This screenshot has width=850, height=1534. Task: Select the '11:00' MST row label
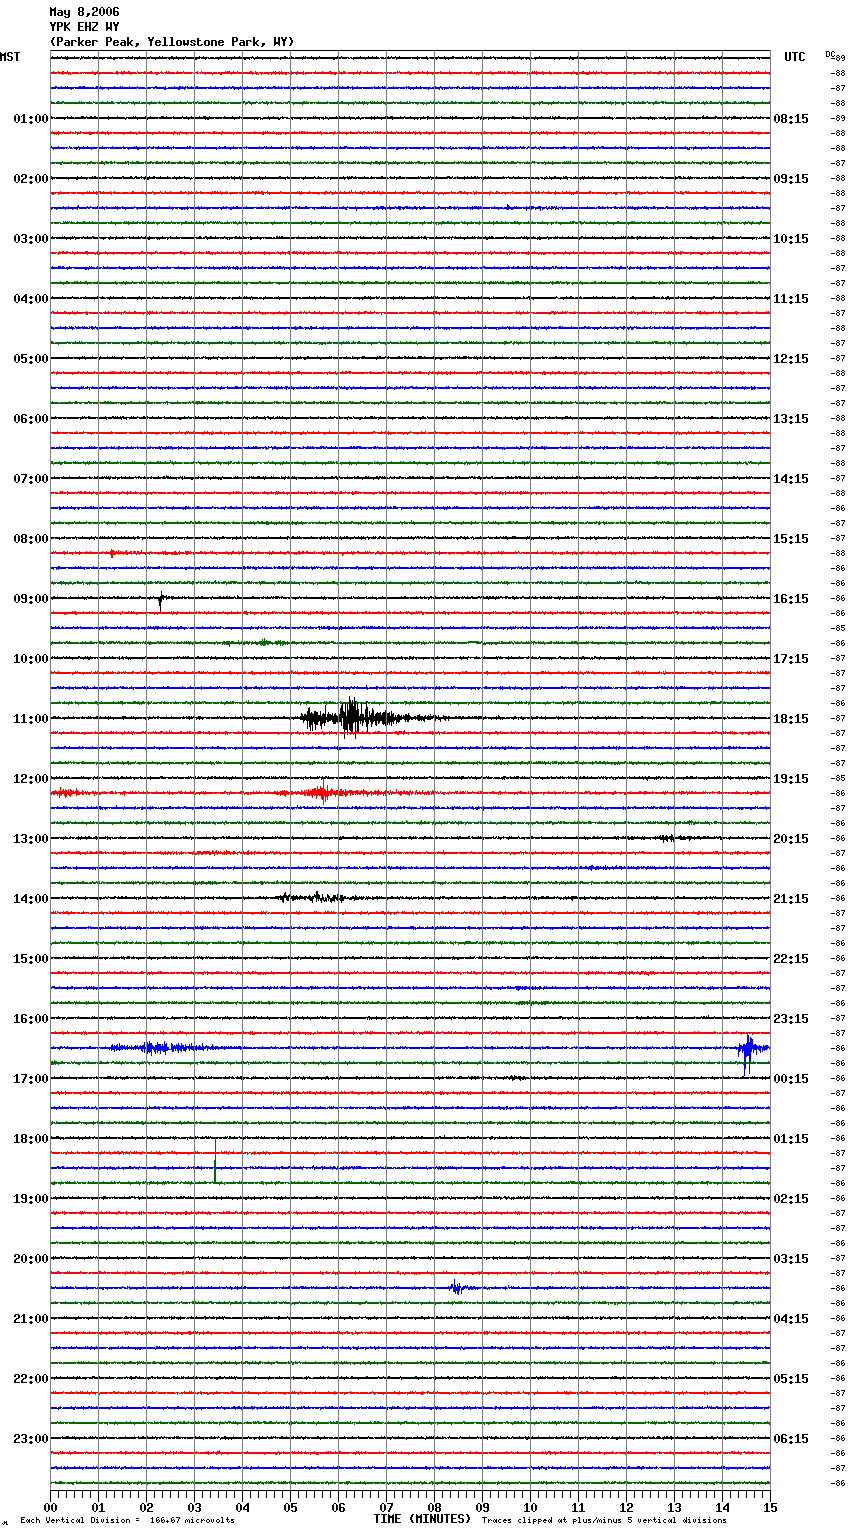[31, 719]
